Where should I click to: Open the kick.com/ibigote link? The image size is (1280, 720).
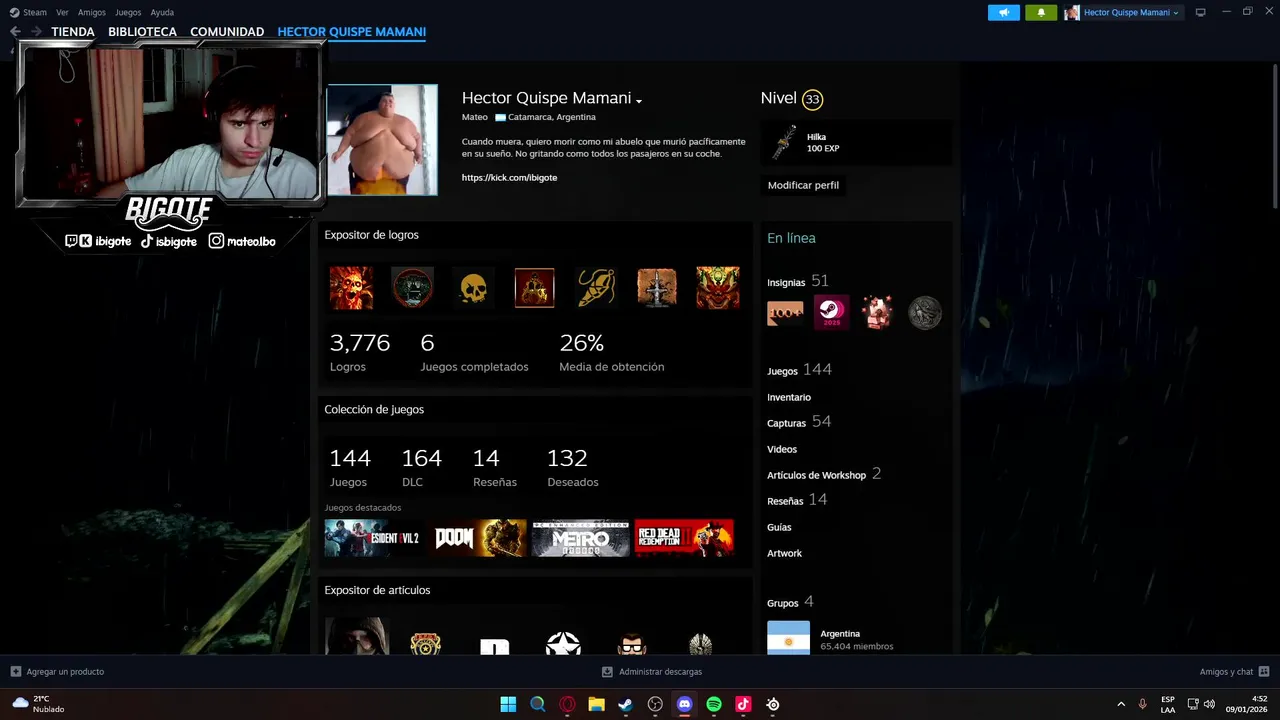point(509,177)
